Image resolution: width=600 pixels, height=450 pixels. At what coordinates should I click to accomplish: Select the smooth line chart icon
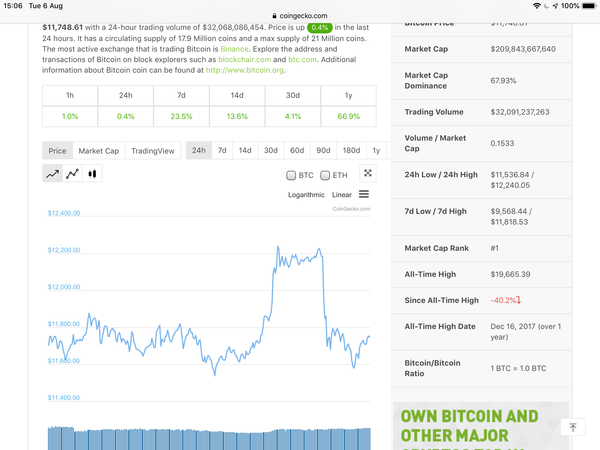tap(52, 174)
